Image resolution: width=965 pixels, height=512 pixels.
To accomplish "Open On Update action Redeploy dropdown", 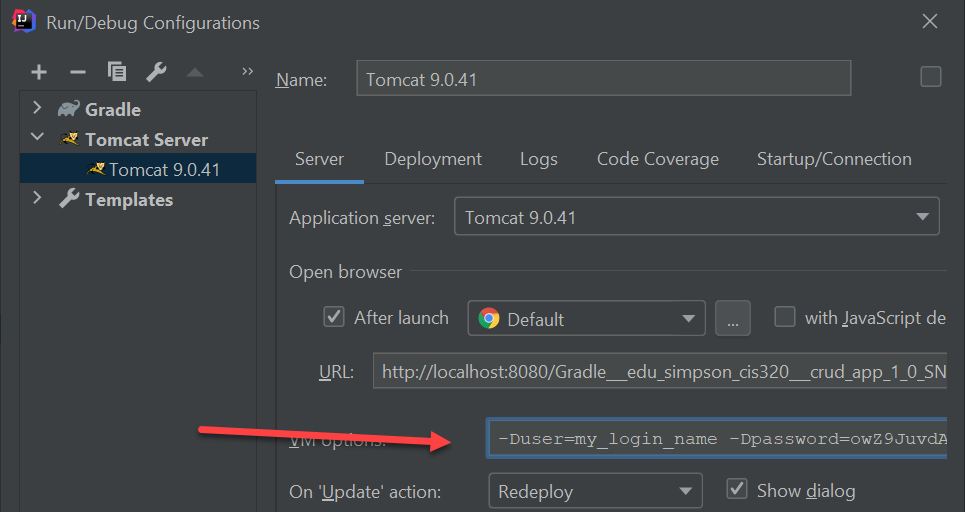I will (595, 490).
